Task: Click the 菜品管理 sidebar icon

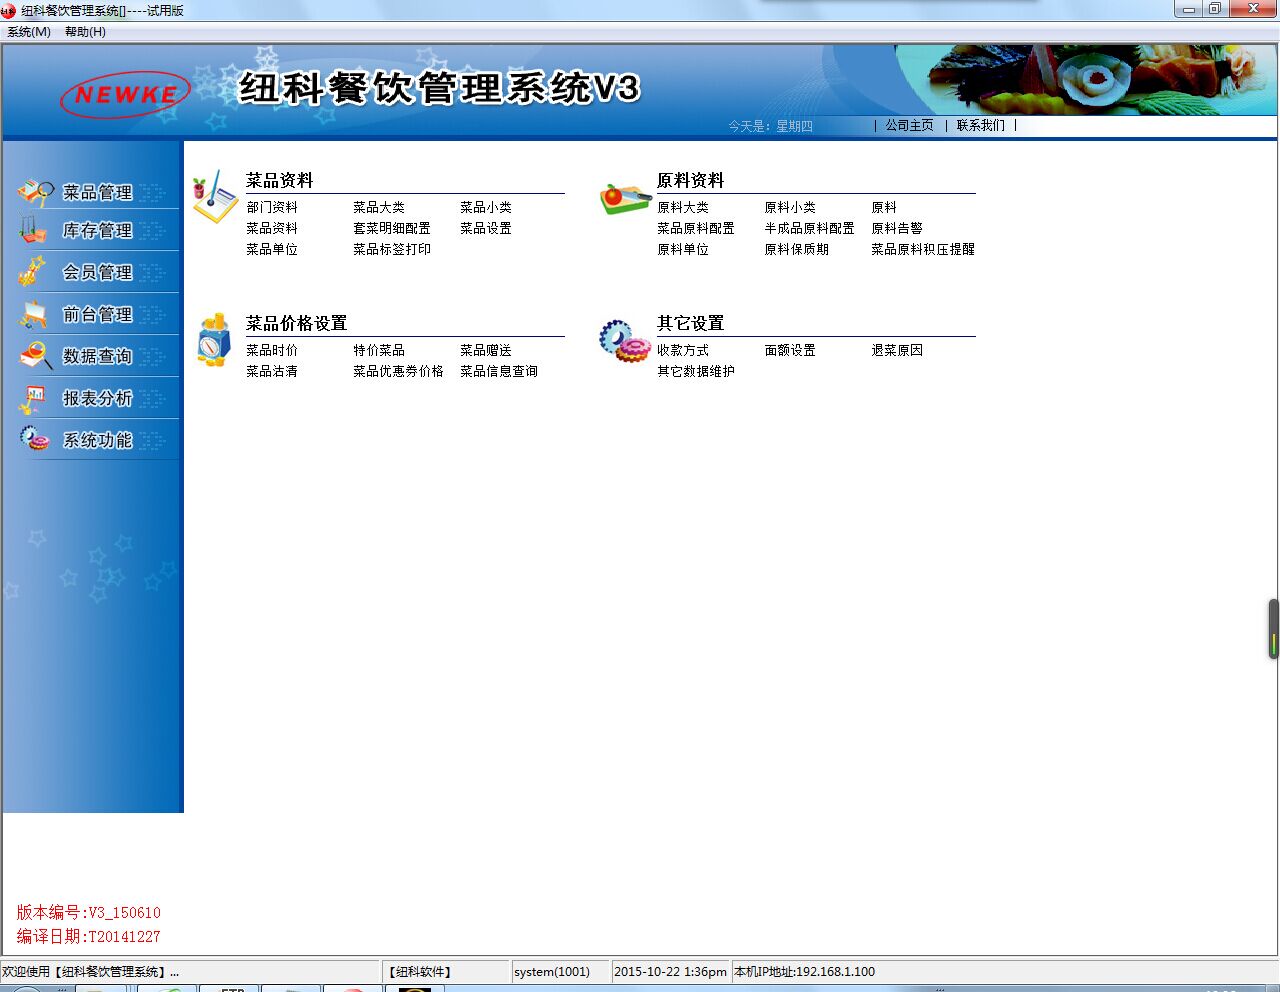Action: pyautogui.click(x=35, y=192)
